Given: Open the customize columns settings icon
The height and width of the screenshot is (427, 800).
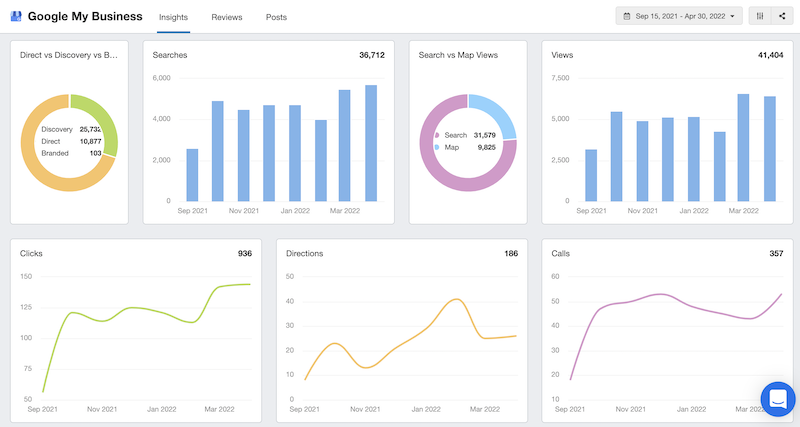Looking at the screenshot, I should click(760, 16).
